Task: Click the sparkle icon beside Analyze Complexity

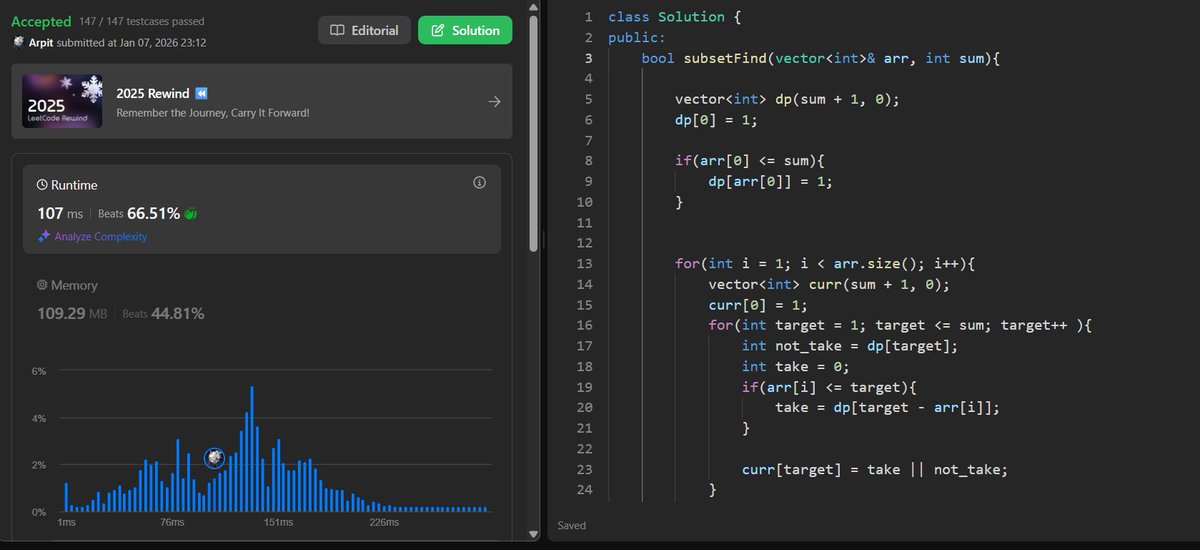Action: [43, 237]
